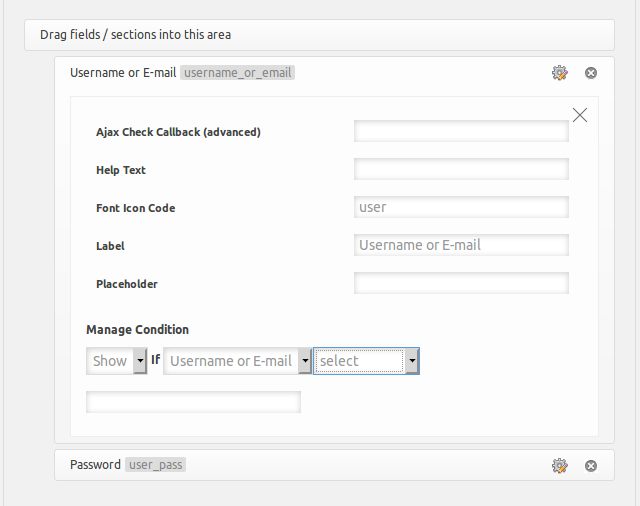
Task: Focus the Placeholder input field
Action: coord(461,283)
